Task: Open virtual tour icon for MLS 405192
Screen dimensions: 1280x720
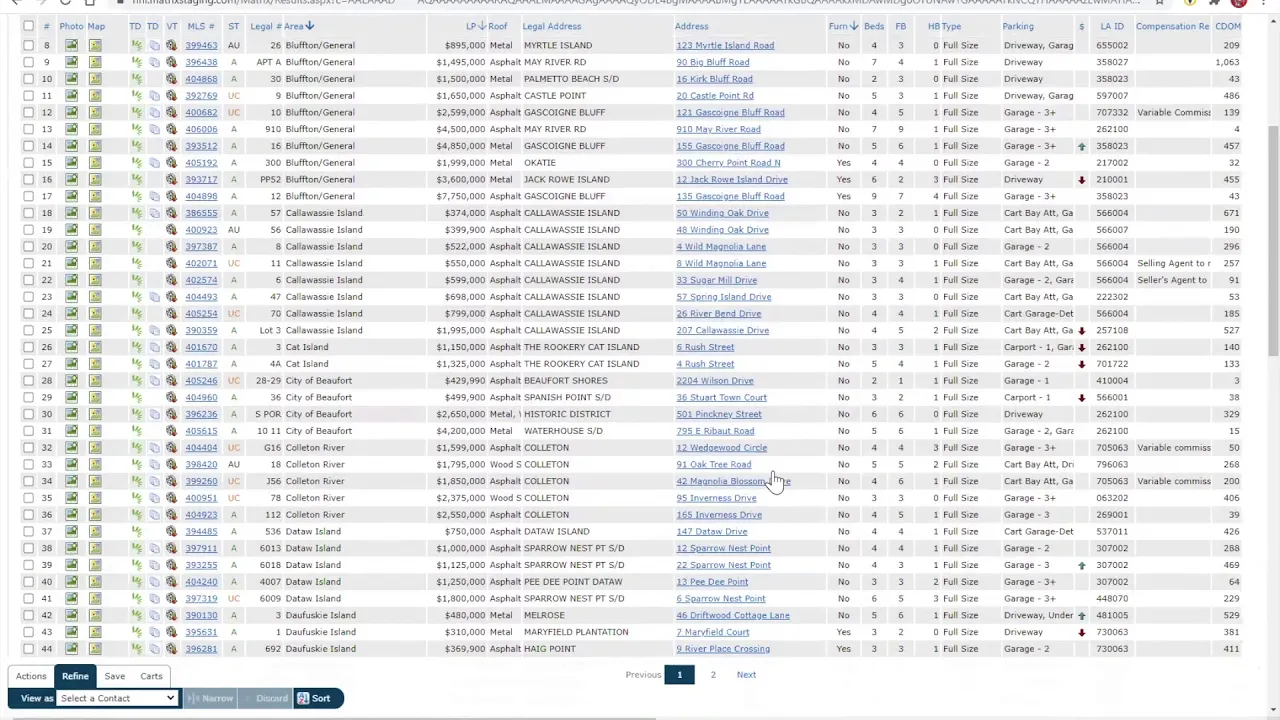Action: coord(171,163)
